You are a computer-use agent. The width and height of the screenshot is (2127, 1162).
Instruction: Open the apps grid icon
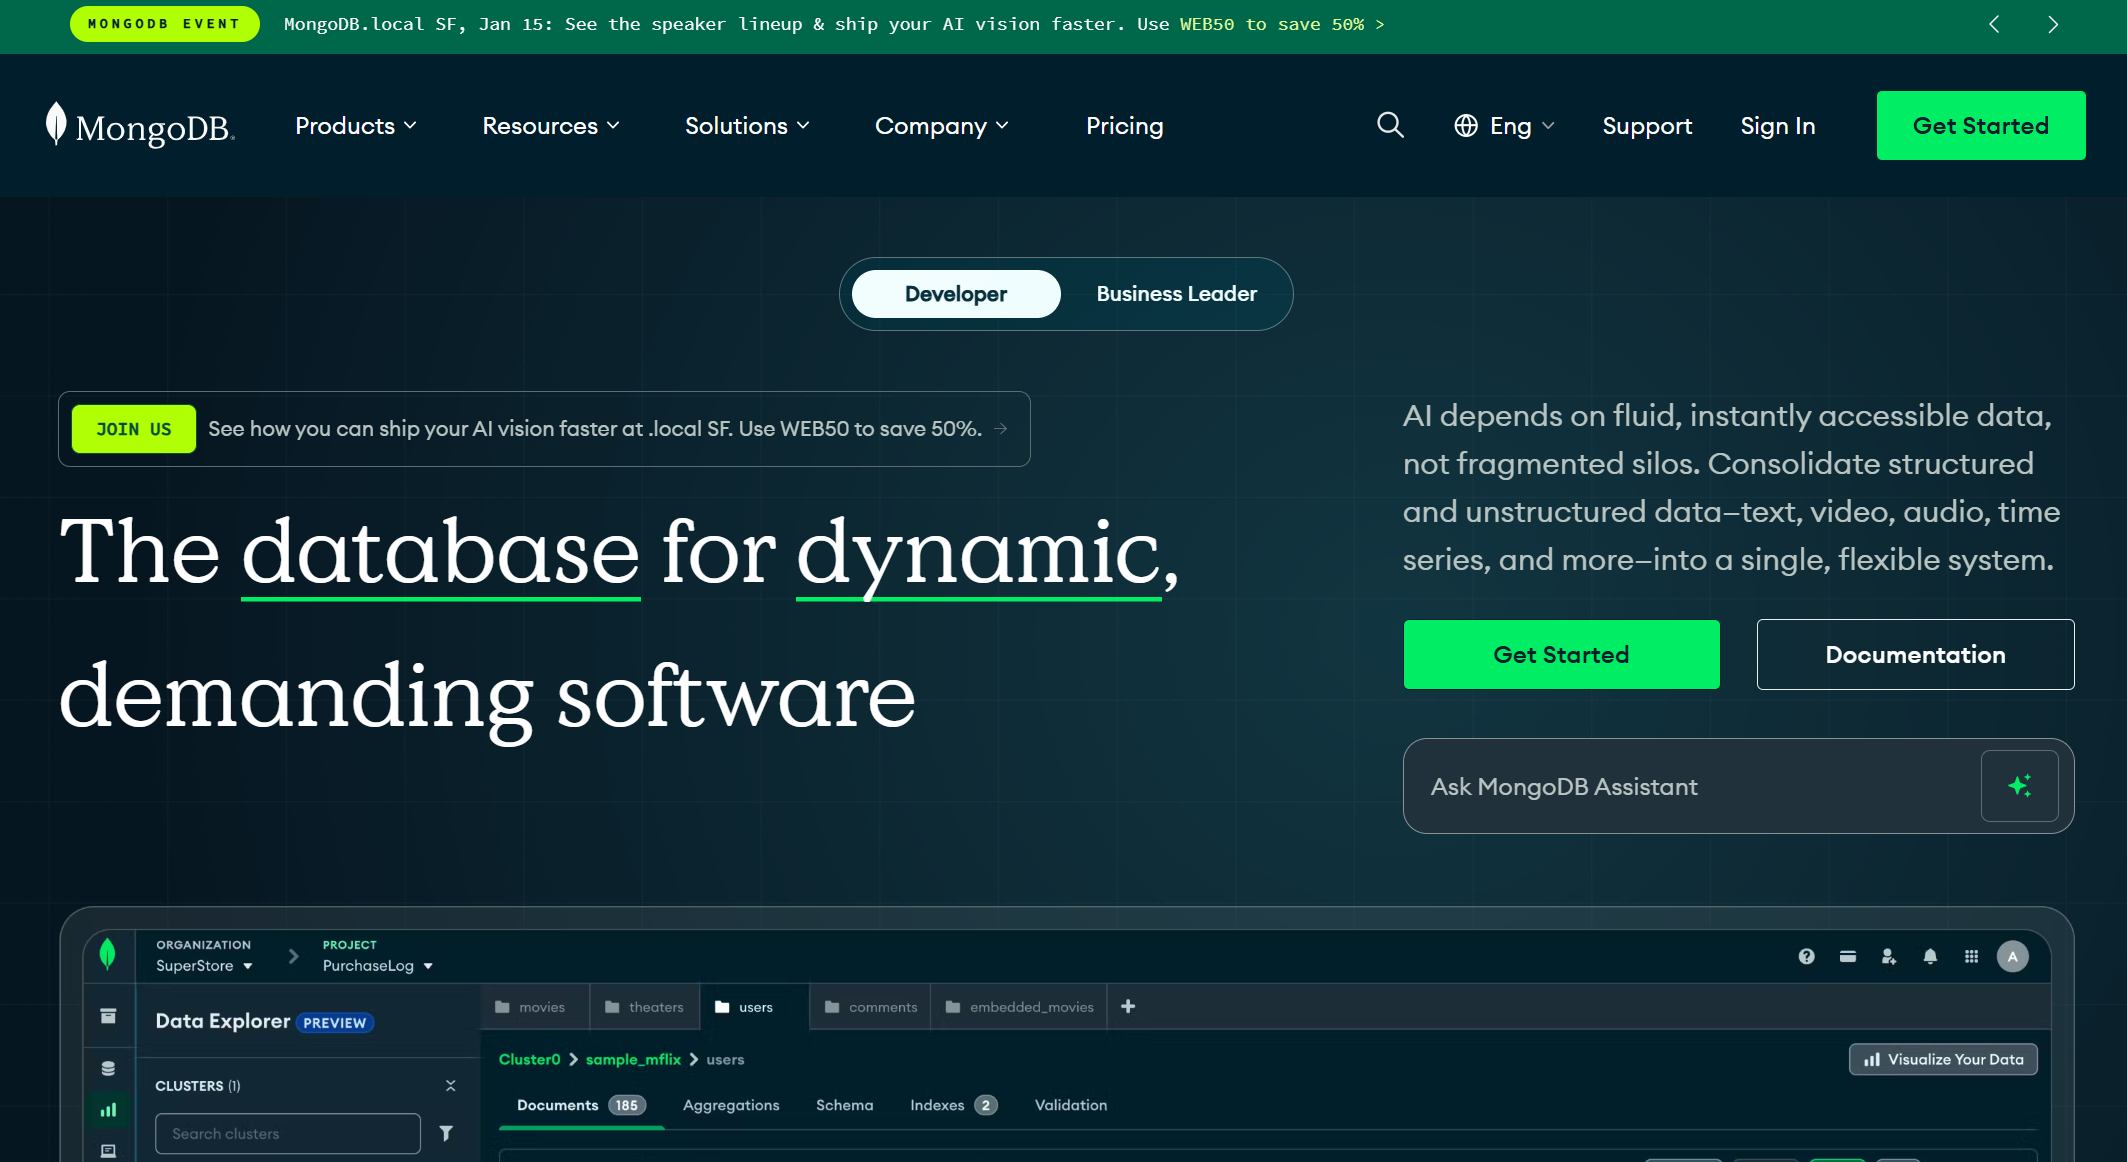[1970, 956]
